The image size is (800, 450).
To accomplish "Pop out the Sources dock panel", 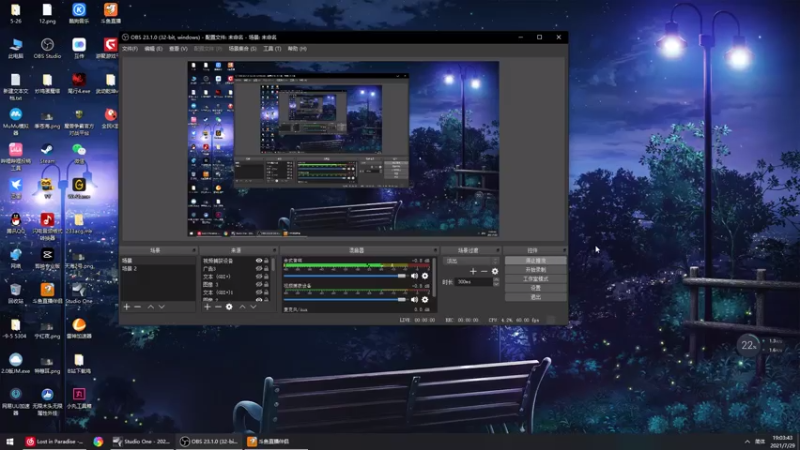I will [274, 250].
